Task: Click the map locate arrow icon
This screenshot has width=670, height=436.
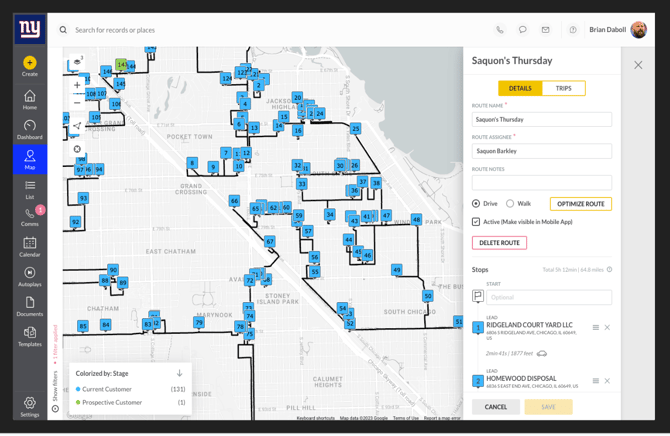Action: tap(77, 126)
